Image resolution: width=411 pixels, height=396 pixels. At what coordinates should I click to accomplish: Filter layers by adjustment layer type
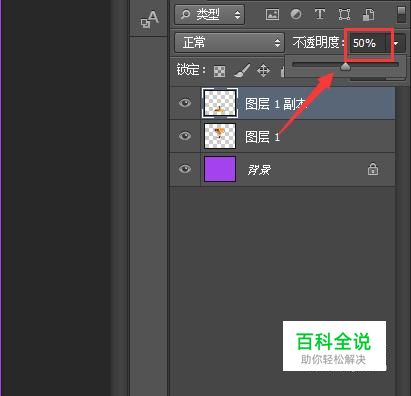tap(296, 14)
